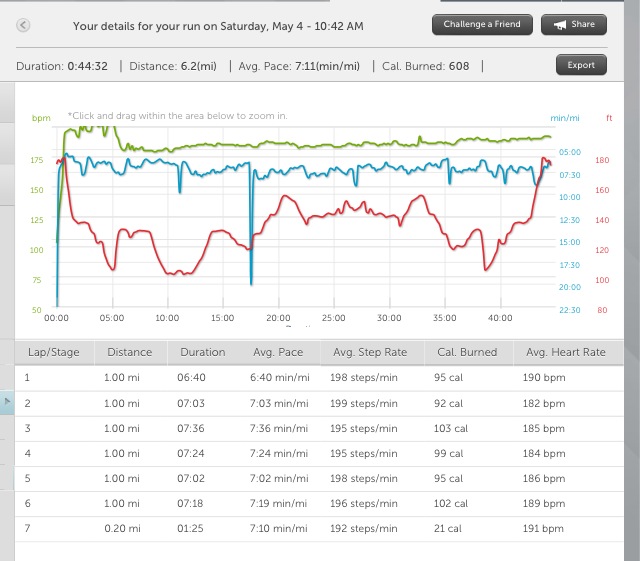Click the Duration column header
The image size is (640, 561).
pyautogui.click(x=203, y=352)
